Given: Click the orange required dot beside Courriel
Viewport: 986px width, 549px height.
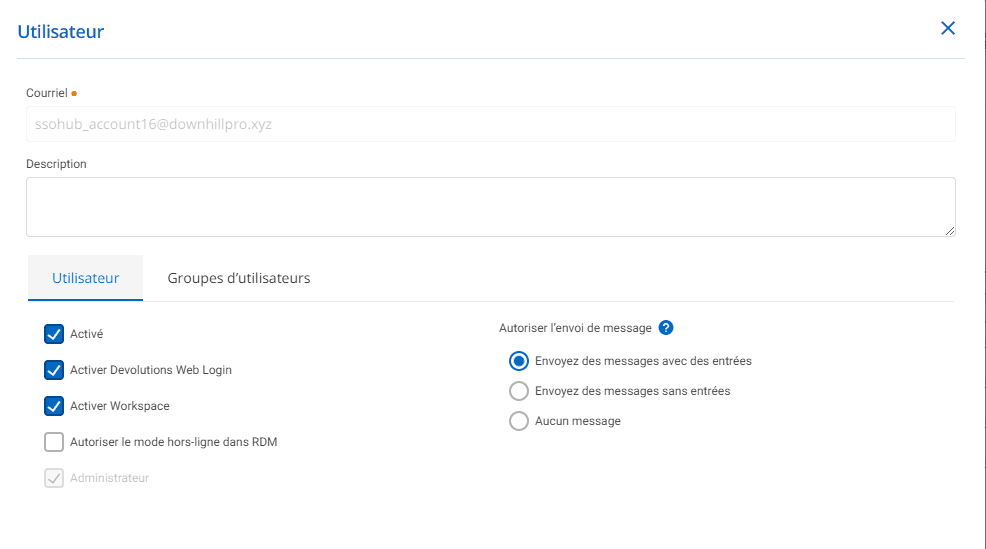Looking at the screenshot, I should click(74, 94).
